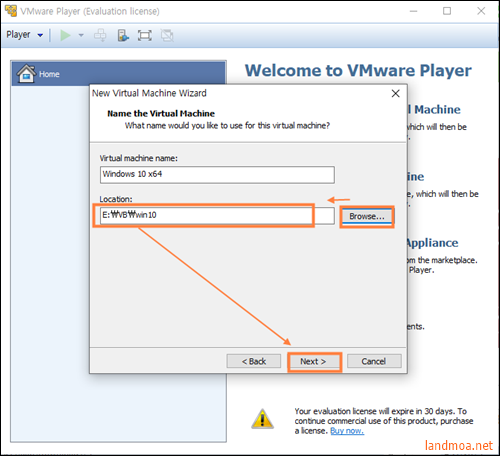Click the full screen mode toolbar icon
The width and height of the screenshot is (500, 456).
tap(145, 35)
